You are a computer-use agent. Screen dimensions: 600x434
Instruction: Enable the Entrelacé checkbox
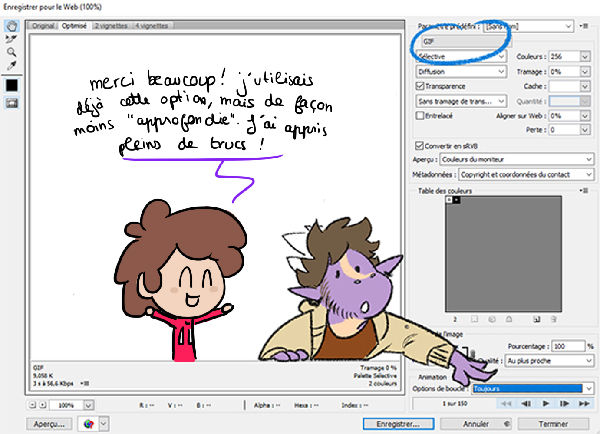[418, 116]
